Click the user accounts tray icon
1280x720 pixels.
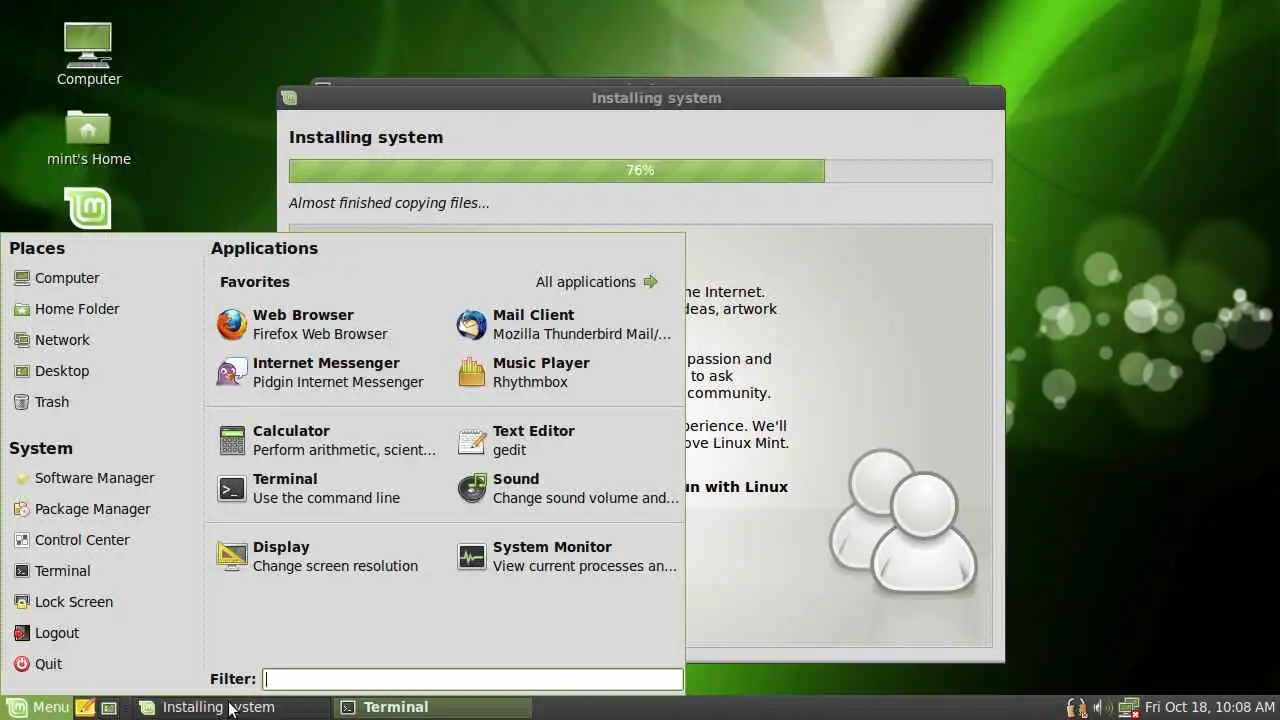1076,707
